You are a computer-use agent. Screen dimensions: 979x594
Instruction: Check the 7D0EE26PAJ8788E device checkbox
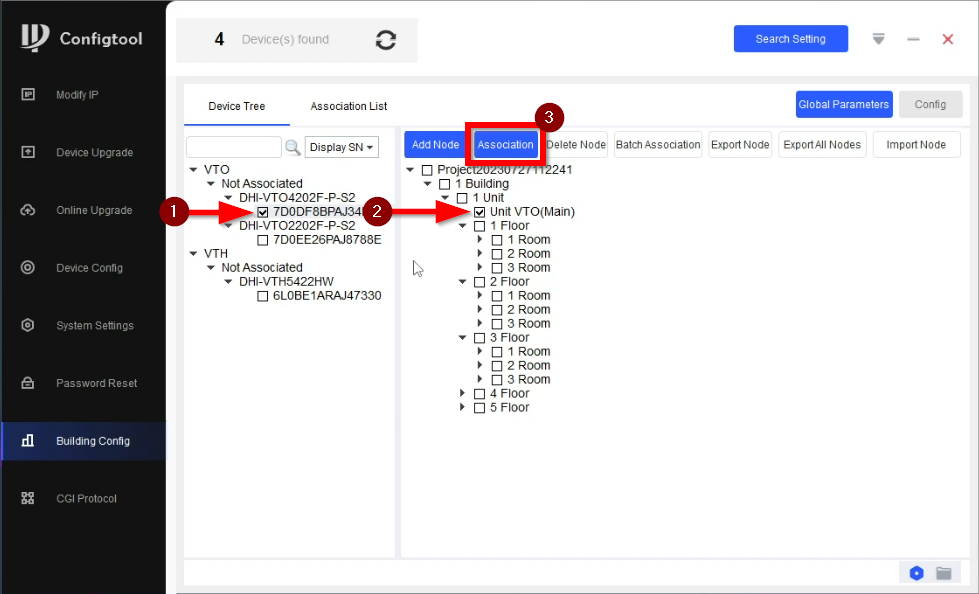click(x=263, y=240)
